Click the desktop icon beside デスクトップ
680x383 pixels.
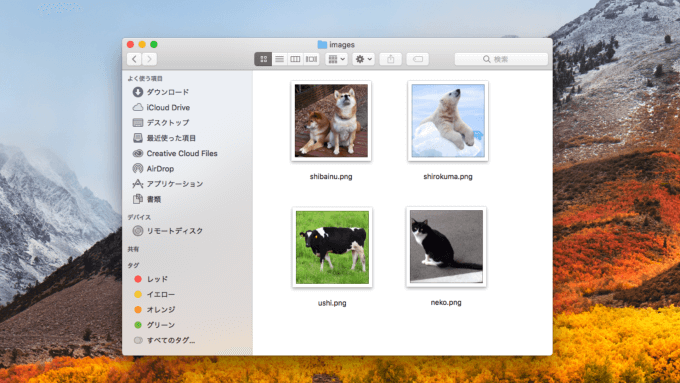(137, 123)
